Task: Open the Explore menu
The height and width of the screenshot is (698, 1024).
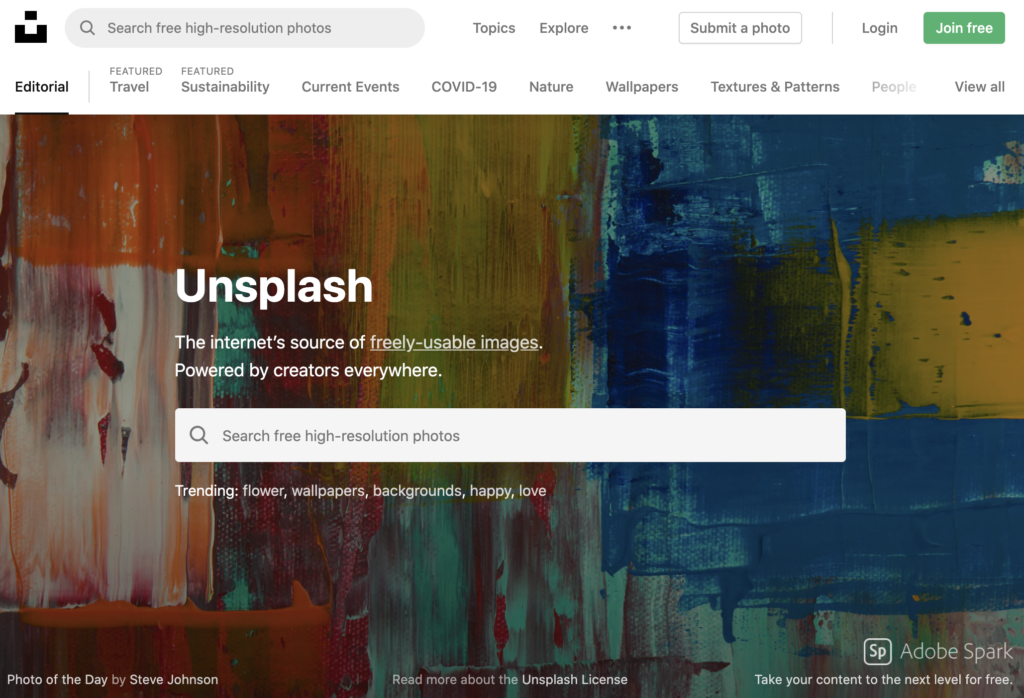Action: 564,28
